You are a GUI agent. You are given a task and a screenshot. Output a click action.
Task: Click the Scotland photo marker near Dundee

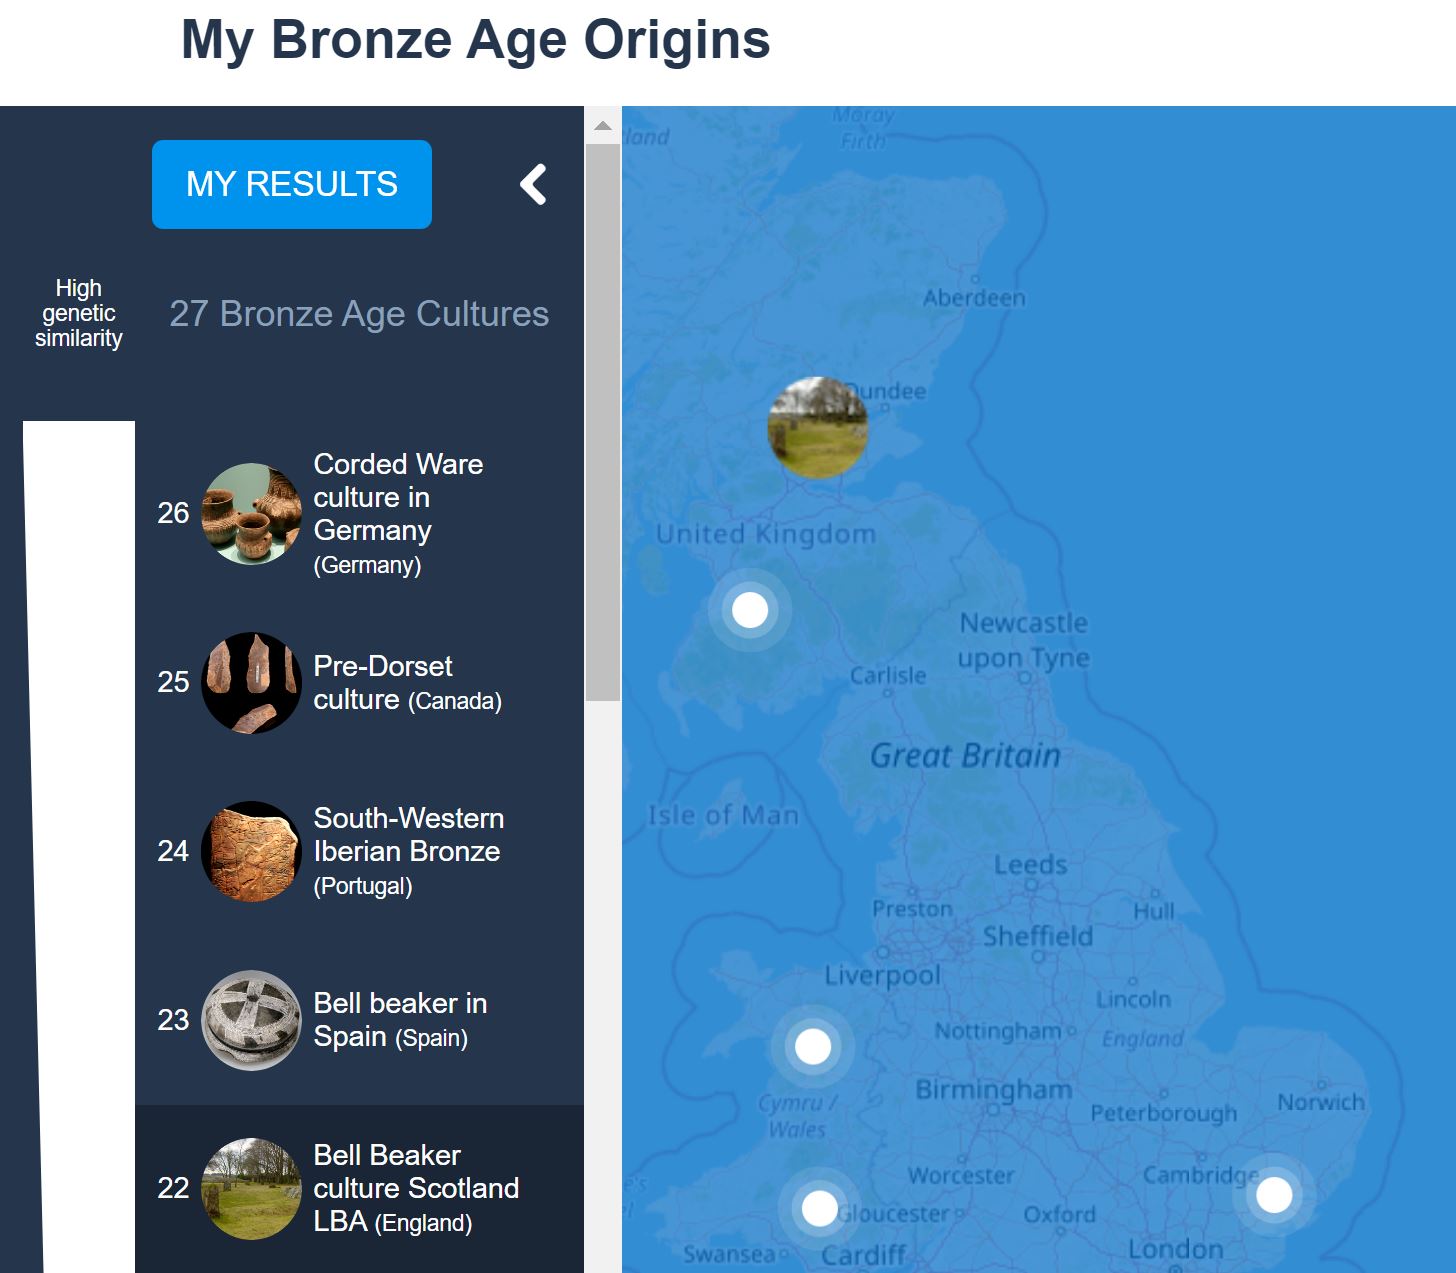pos(818,427)
